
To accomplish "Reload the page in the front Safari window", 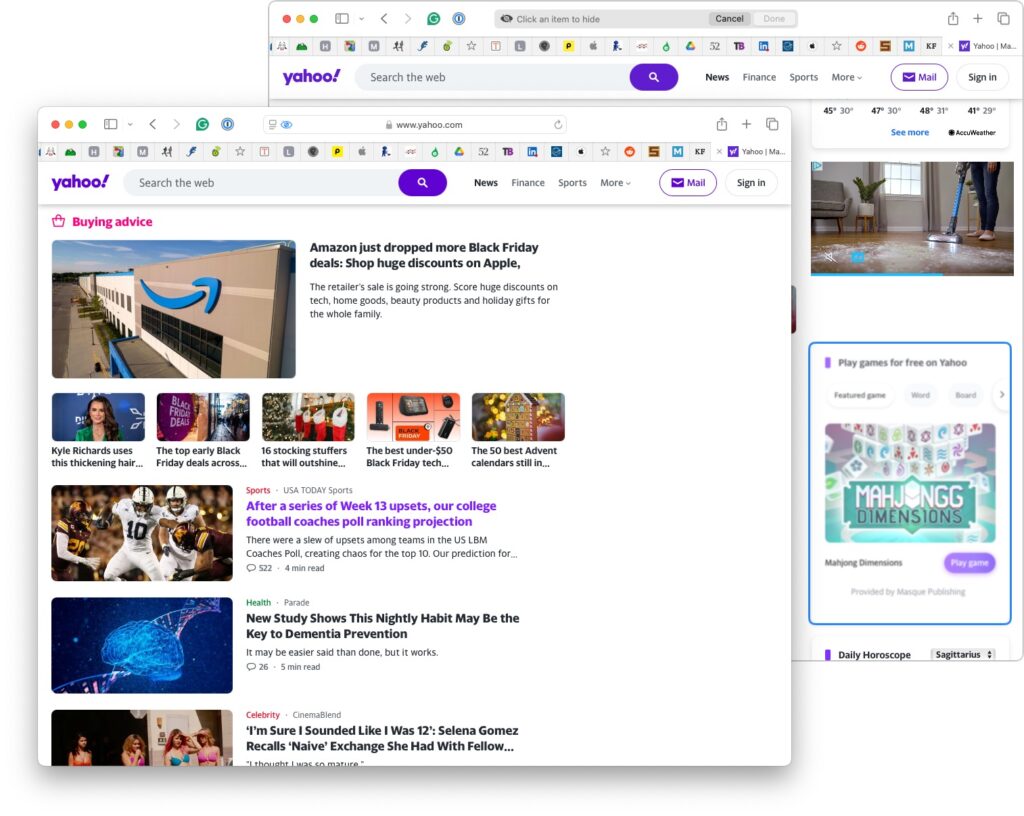I will tap(558, 125).
